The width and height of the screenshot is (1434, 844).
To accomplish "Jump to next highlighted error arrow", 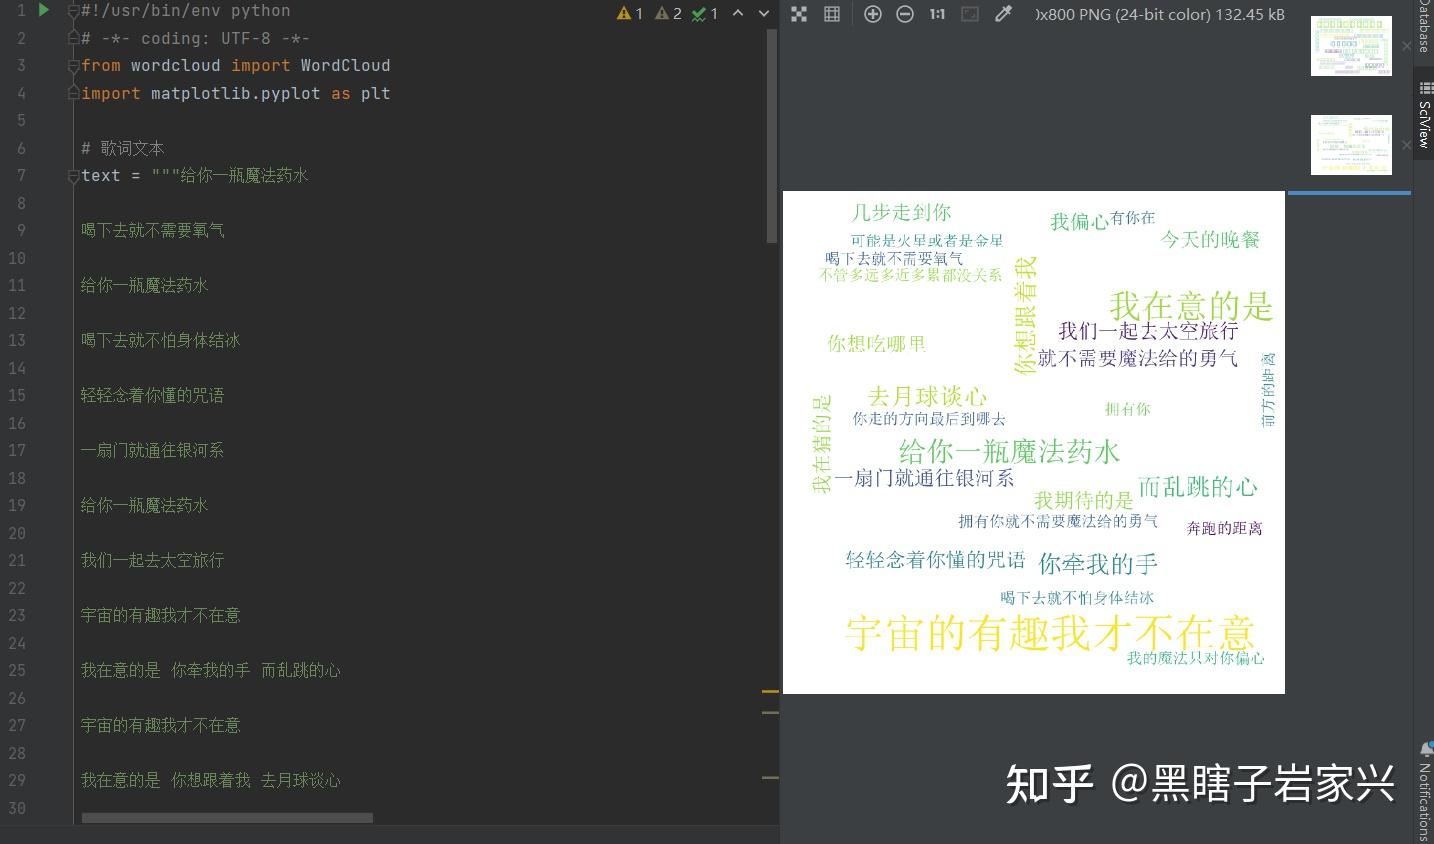I will tap(764, 13).
